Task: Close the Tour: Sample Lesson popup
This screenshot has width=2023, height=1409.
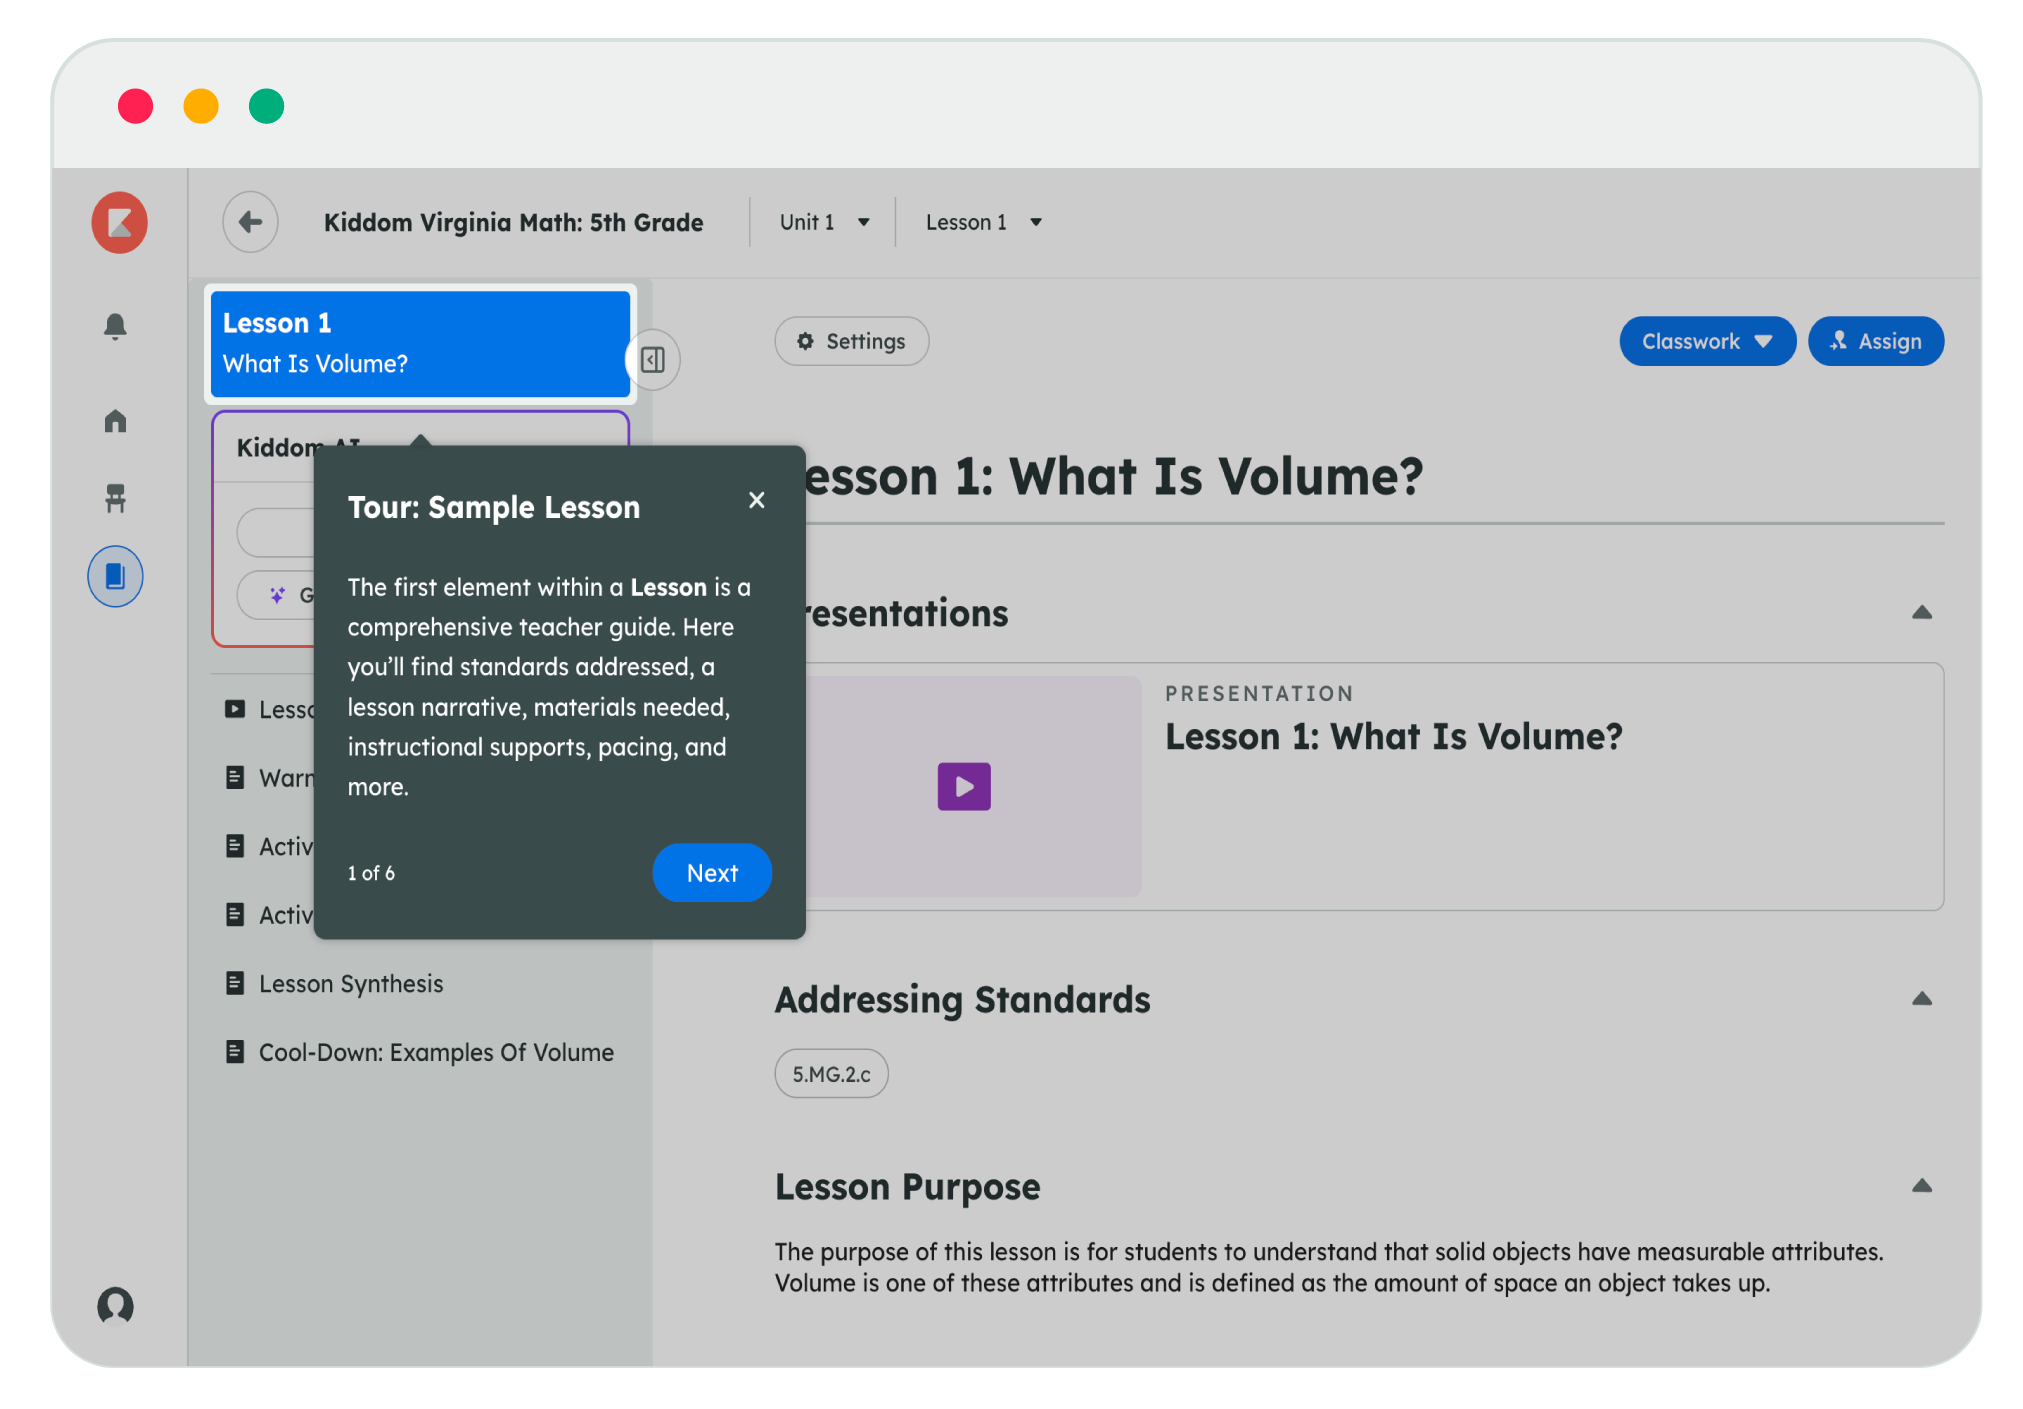Action: (x=757, y=500)
